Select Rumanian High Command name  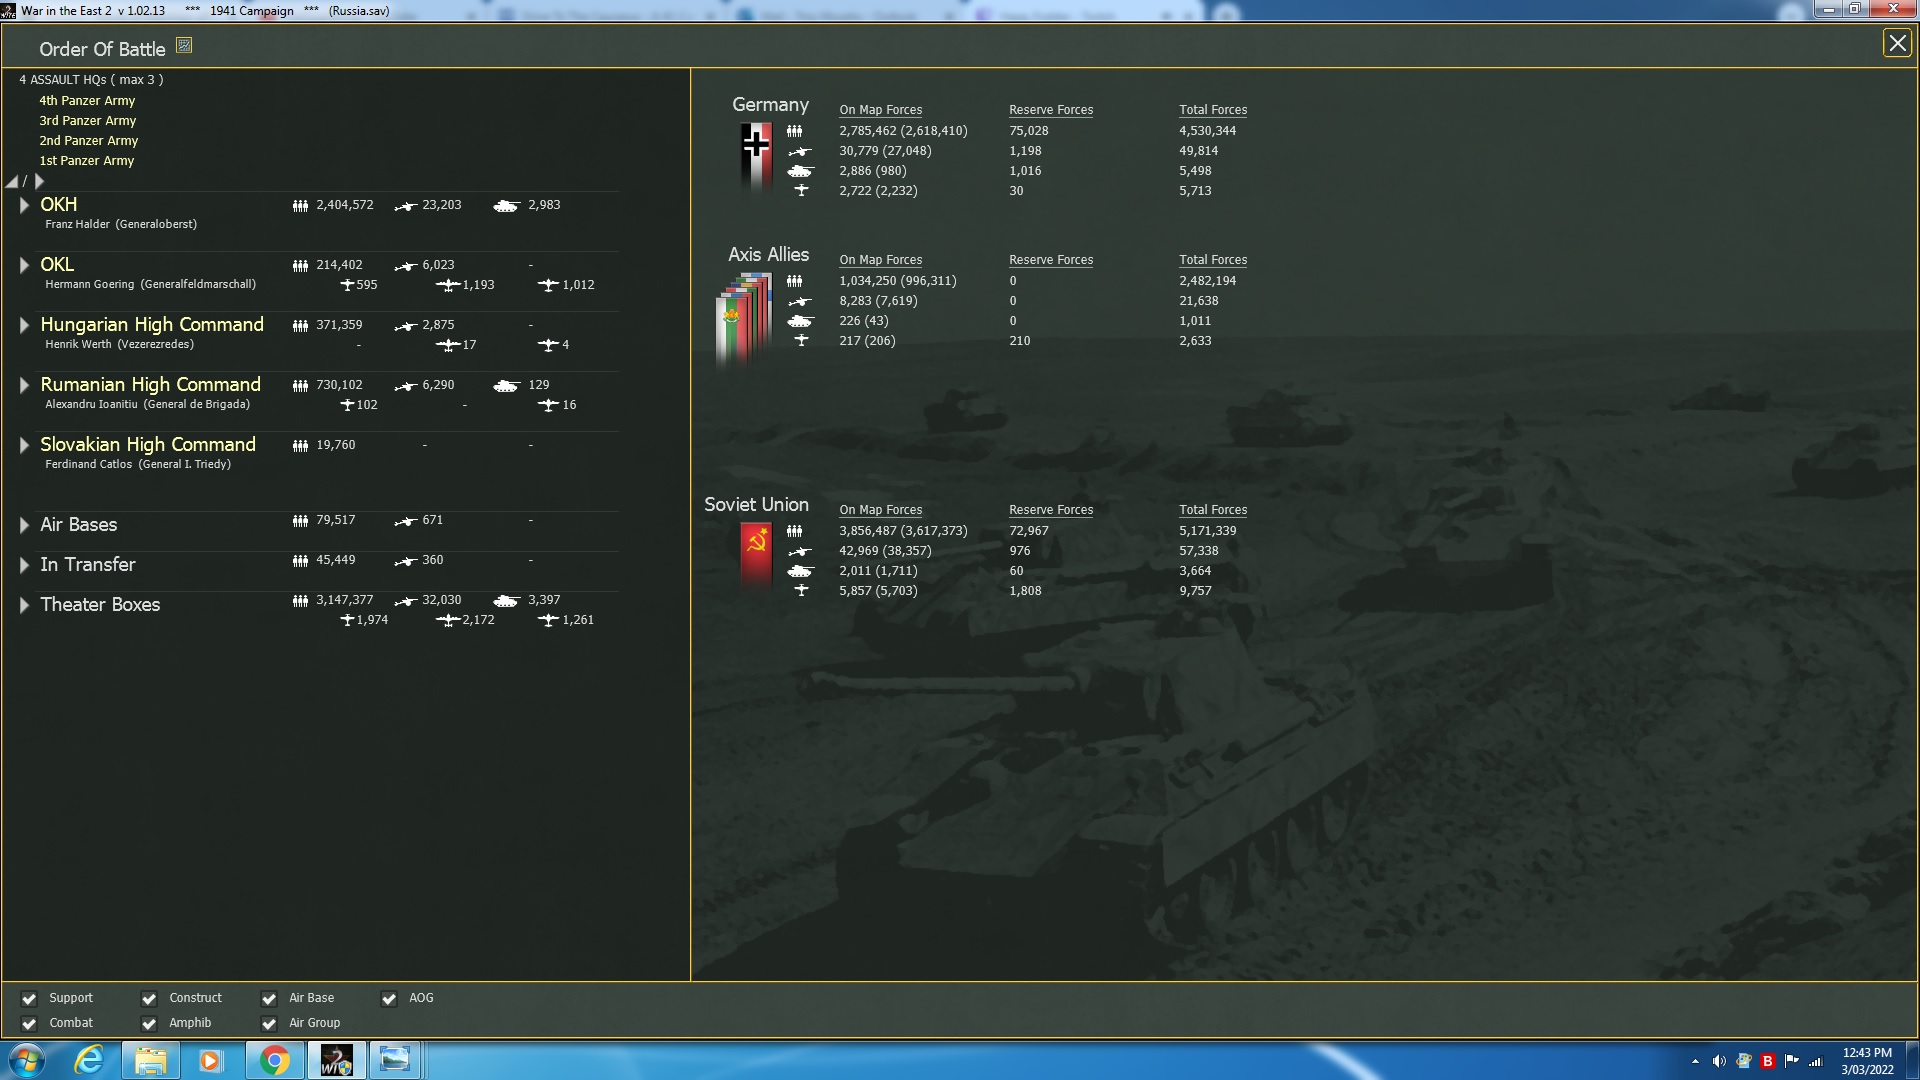pos(150,385)
